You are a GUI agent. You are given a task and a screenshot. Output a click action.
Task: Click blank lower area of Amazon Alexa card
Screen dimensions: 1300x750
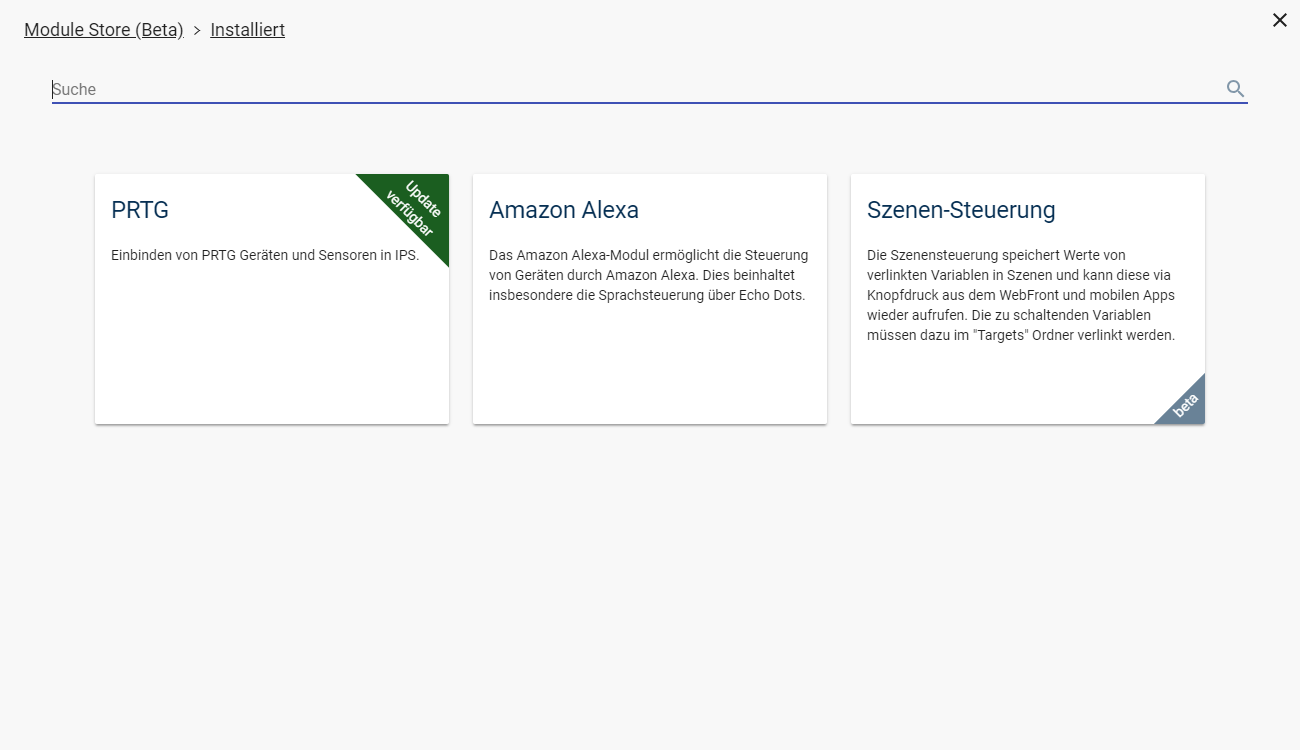click(x=650, y=370)
